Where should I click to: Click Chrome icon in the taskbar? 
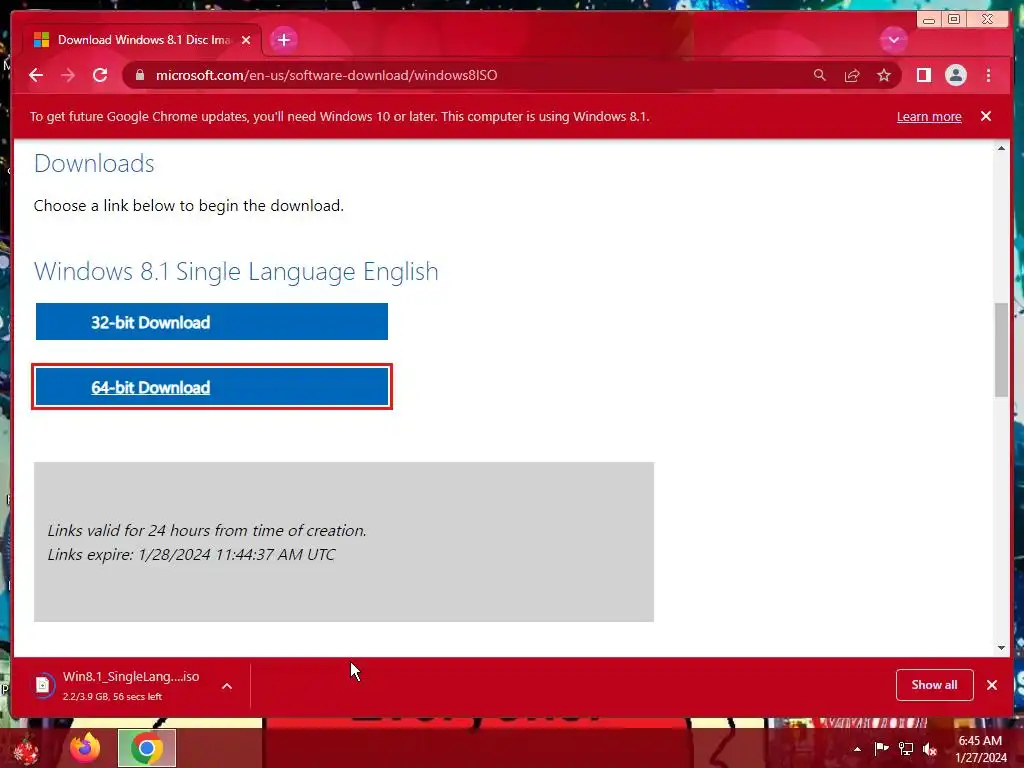(x=147, y=748)
